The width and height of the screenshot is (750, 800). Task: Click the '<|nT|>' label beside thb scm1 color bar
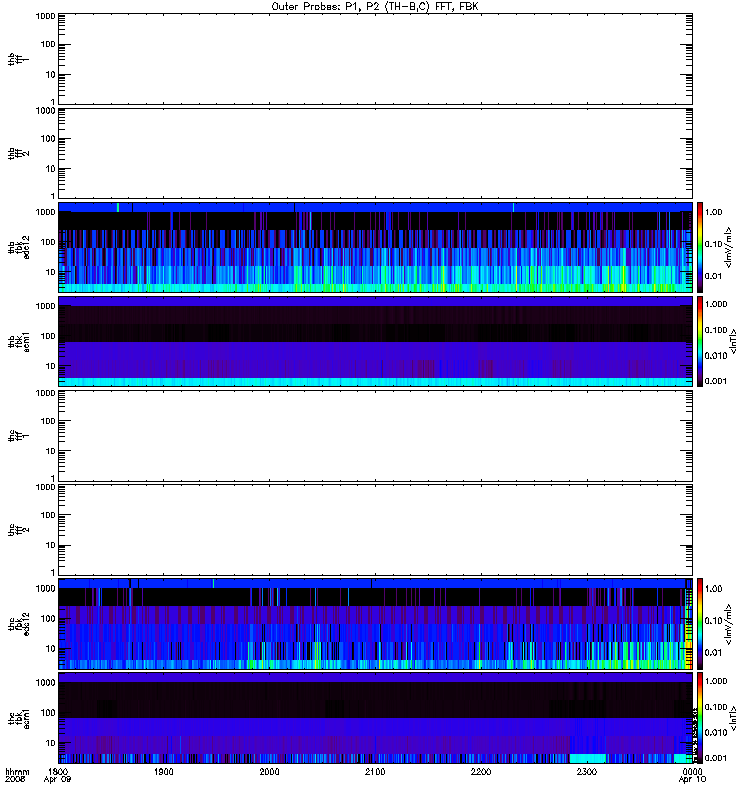pos(734,342)
